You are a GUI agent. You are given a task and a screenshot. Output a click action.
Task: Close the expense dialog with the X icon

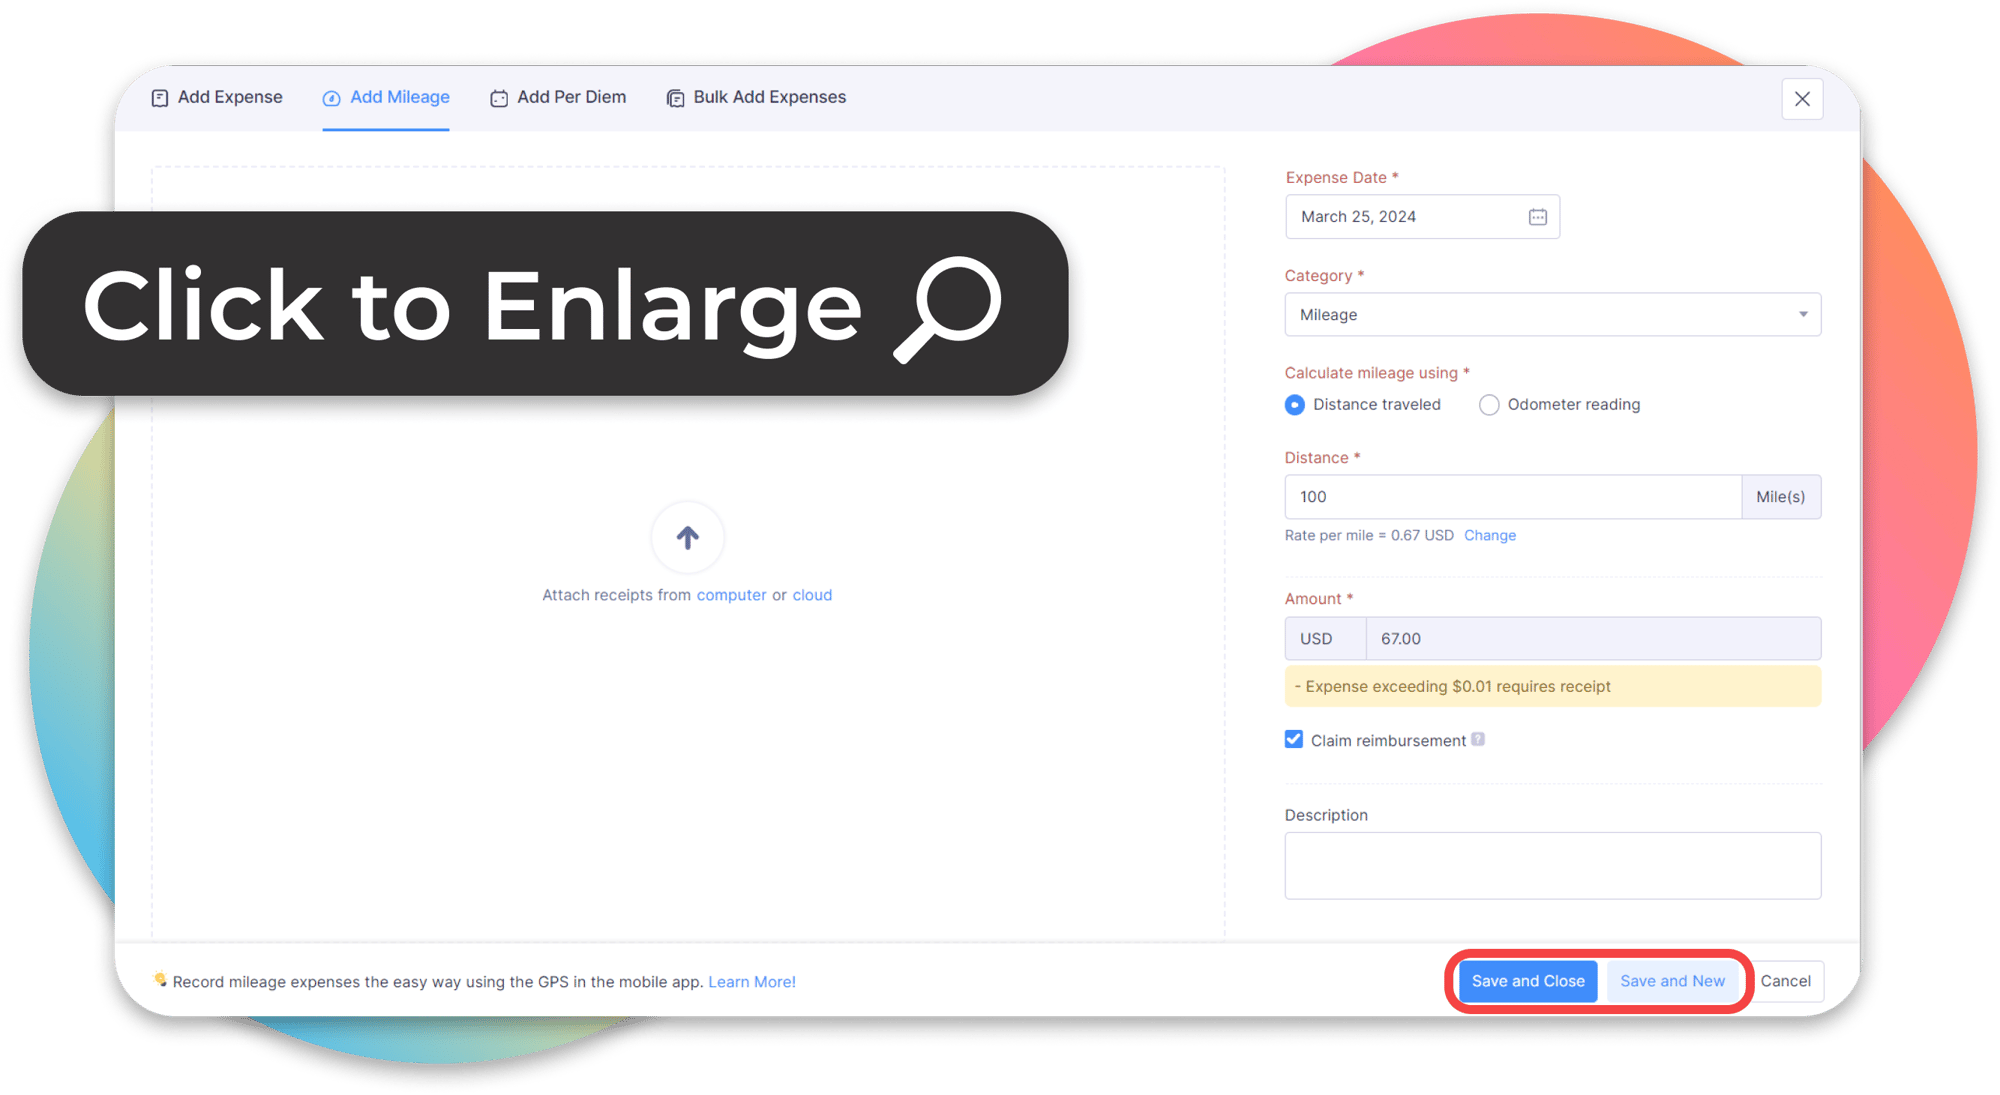point(1802,99)
